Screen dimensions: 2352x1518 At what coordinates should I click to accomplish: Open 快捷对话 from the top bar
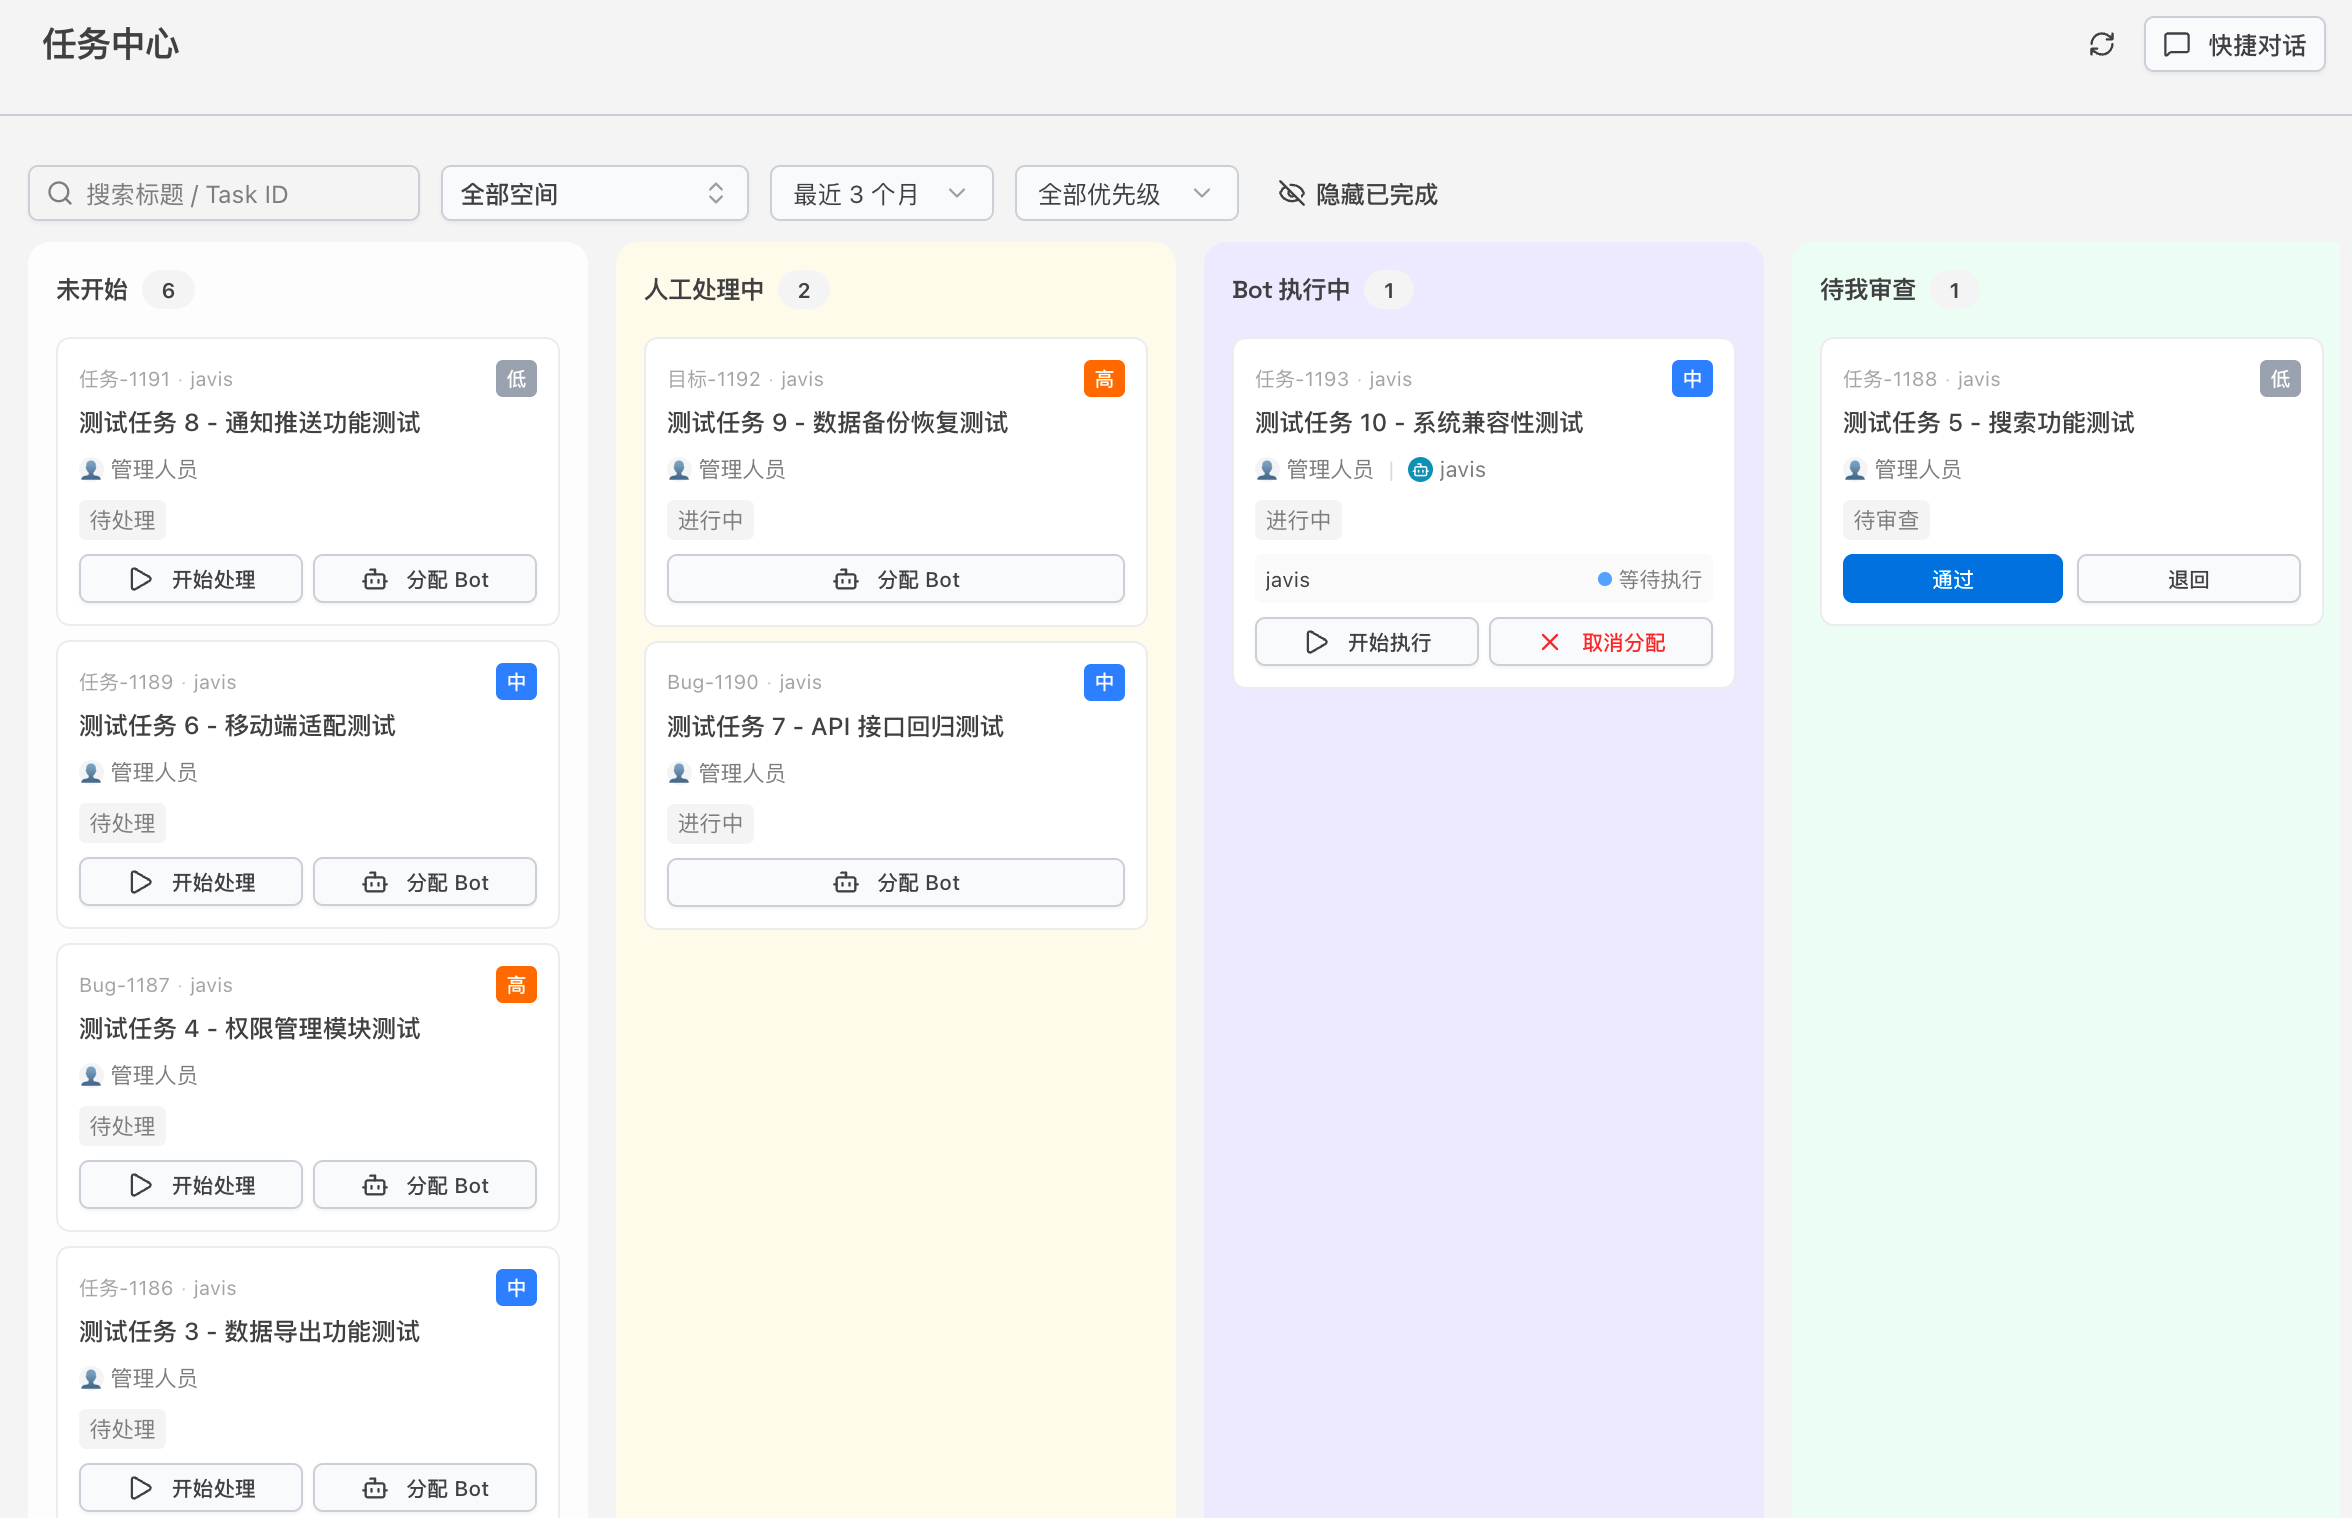[x=2234, y=44]
